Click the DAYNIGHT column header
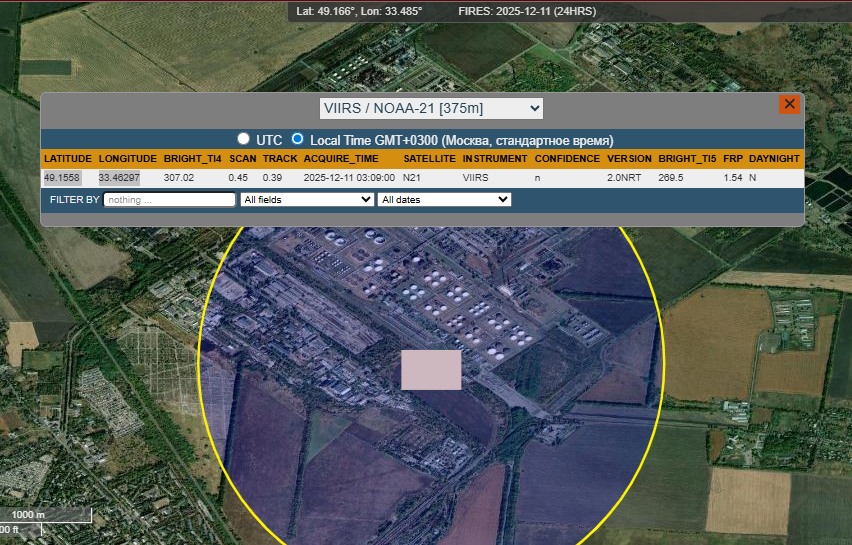The width and height of the screenshot is (852, 545). click(774, 159)
